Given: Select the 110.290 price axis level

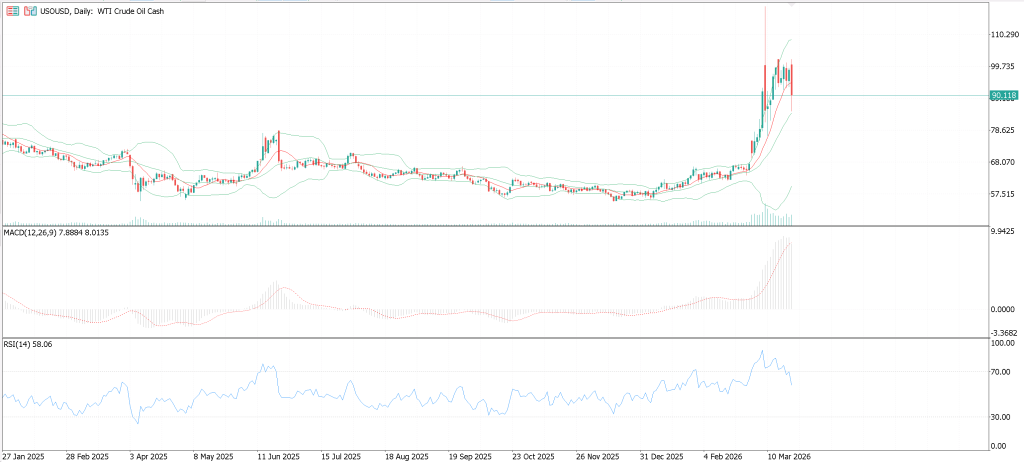Looking at the screenshot, I should pyautogui.click(x=1005, y=34).
